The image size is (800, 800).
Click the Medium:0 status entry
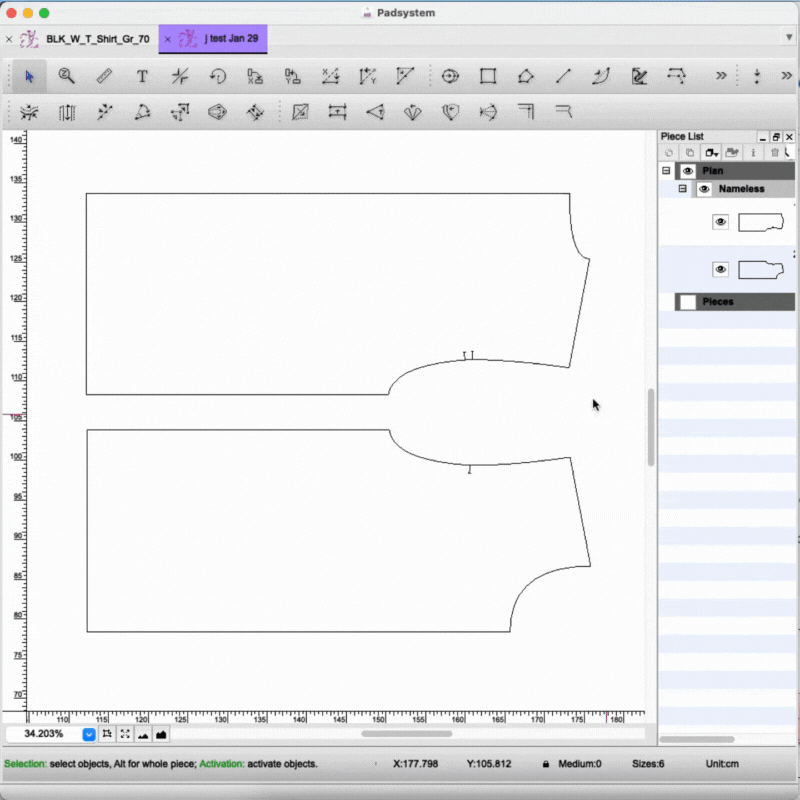(x=580, y=764)
